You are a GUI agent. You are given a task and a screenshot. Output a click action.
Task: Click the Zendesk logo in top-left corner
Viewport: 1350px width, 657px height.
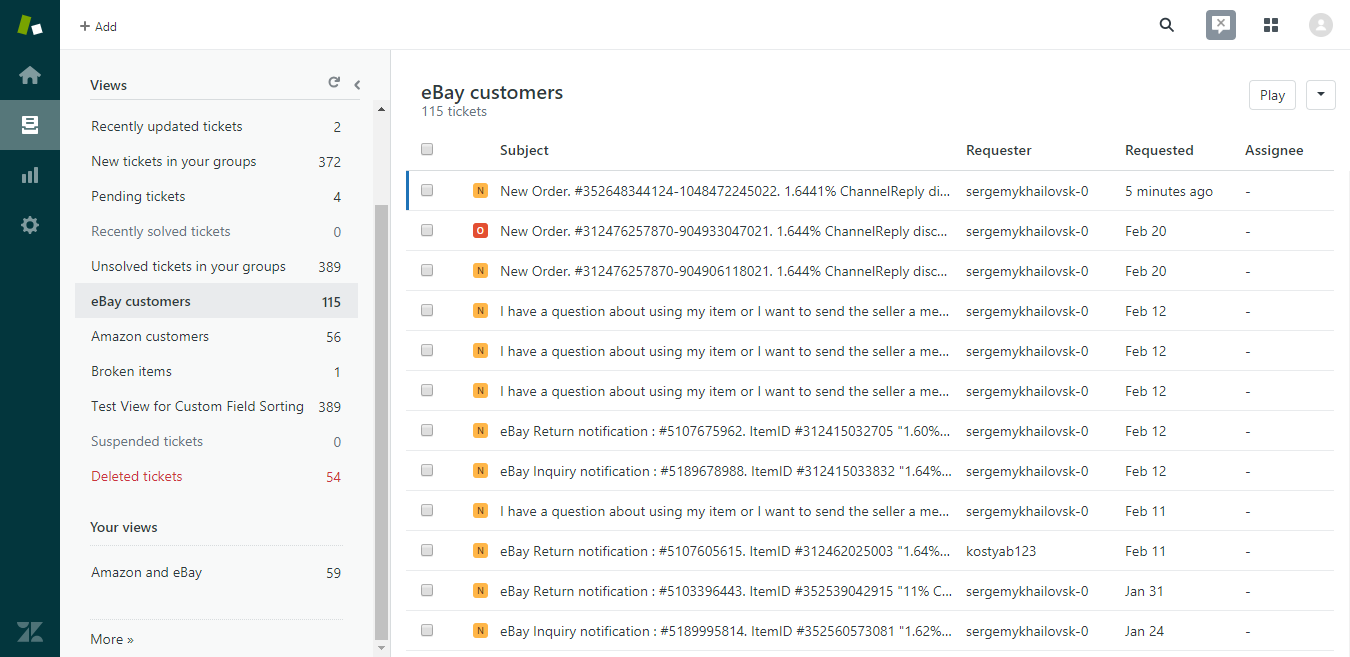click(30, 25)
